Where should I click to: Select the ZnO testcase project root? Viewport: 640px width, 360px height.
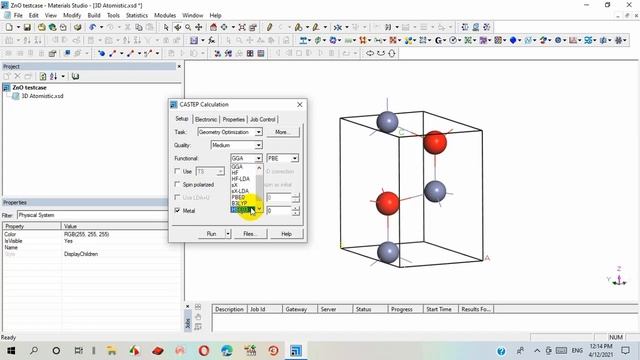[x=29, y=87]
